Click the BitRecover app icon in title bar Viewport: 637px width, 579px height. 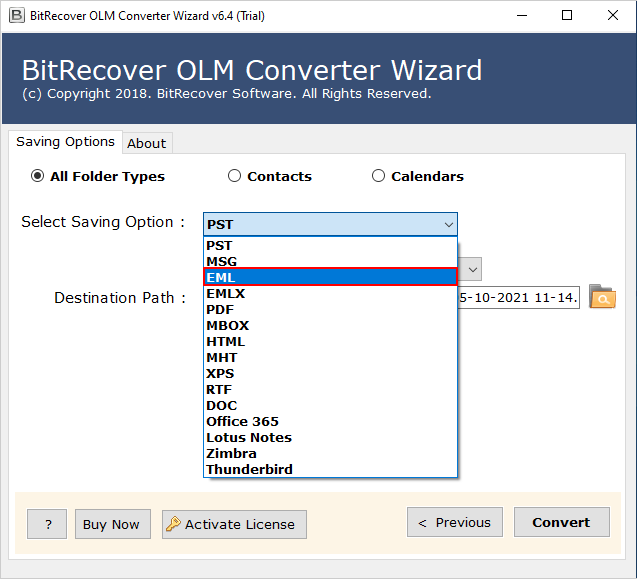17,16
